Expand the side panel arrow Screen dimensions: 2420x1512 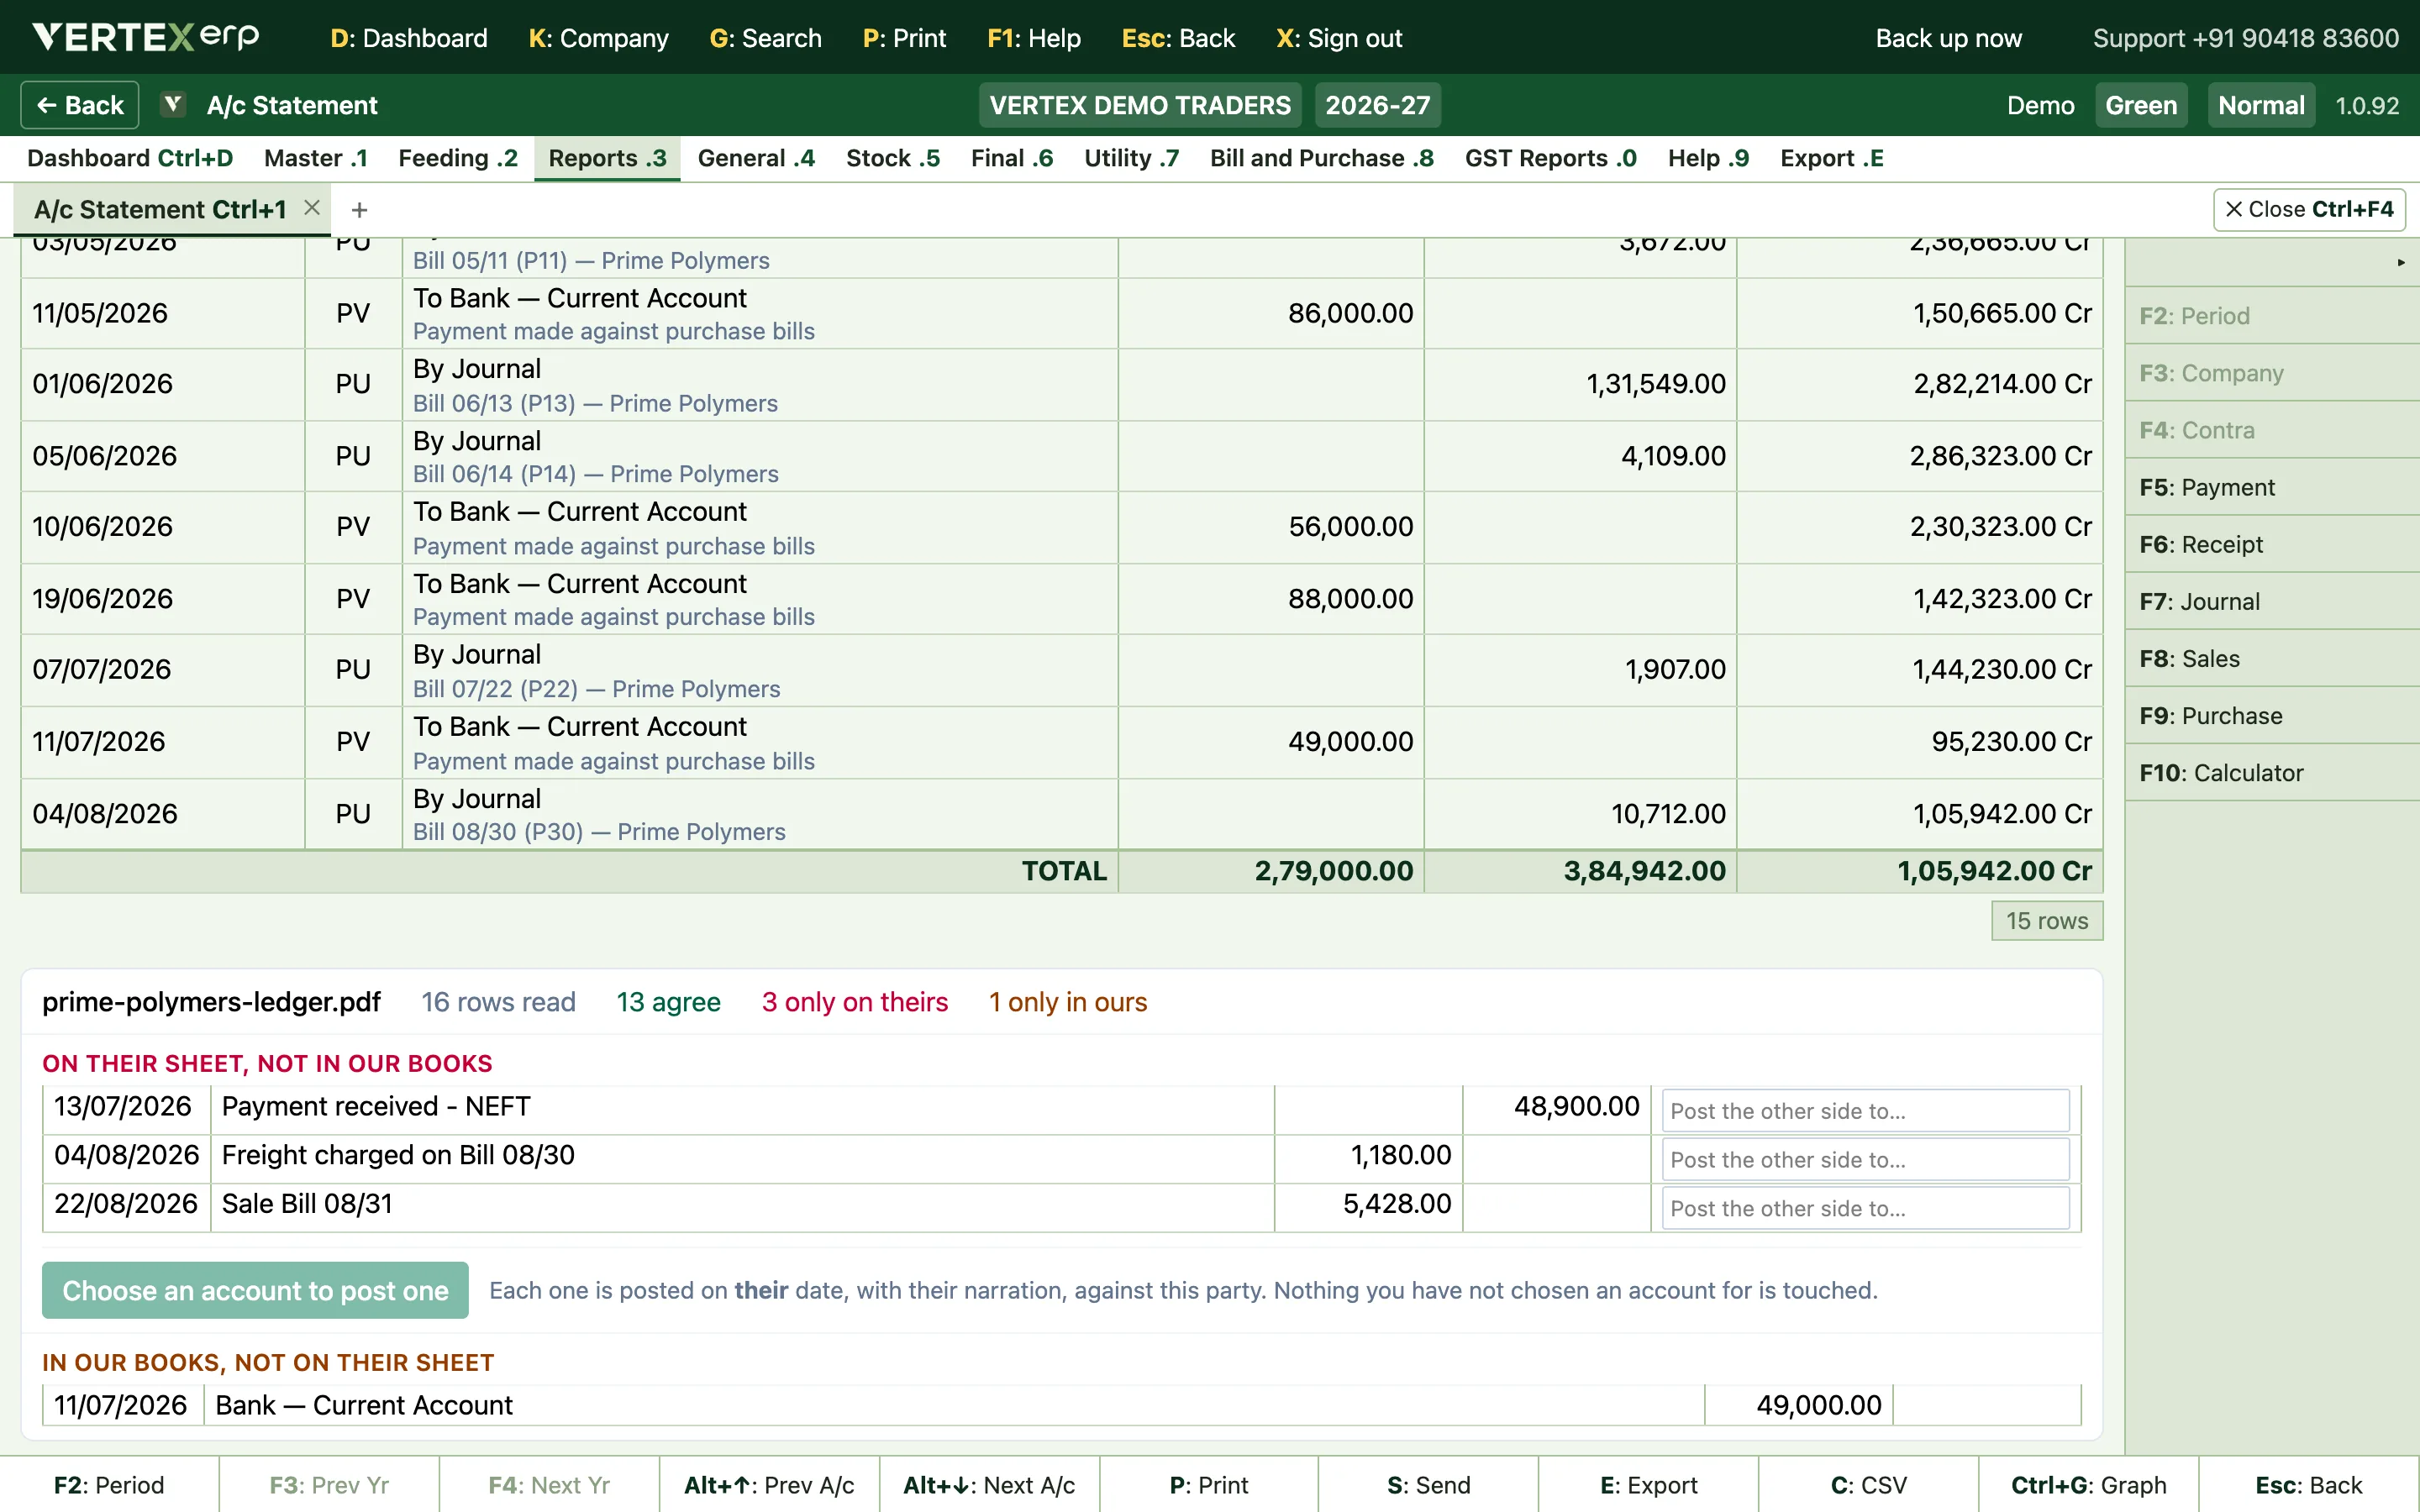pyautogui.click(x=2400, y=263)
